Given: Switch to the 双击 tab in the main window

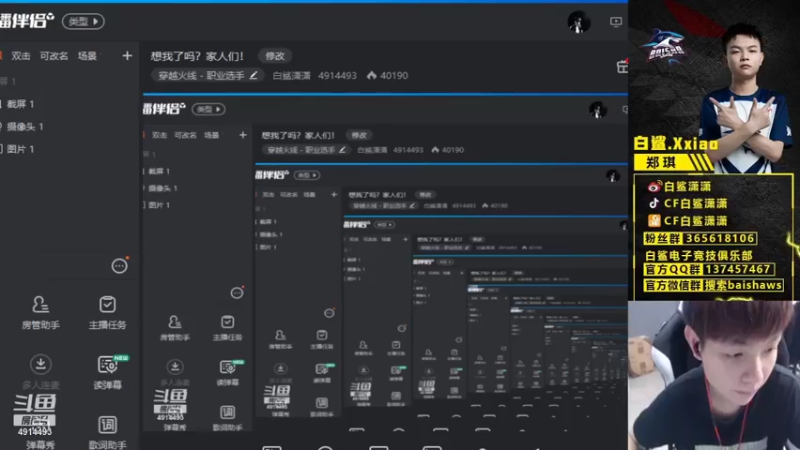Looking at the screenshot, I should point(21,56).
